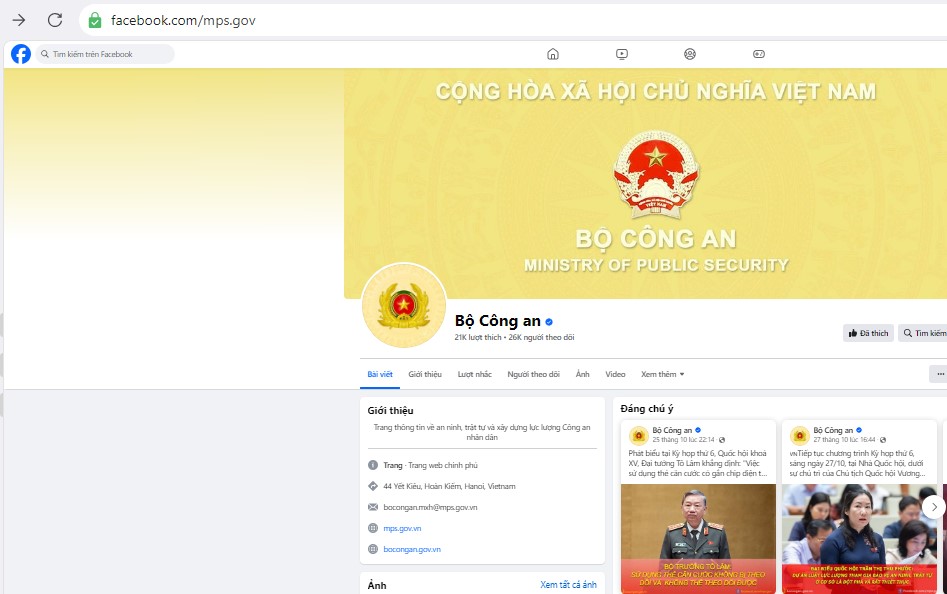This screenshot has height=594, width=947.
Task: Click the 26K người theo dõi count
Action: [x=541, y=337]
